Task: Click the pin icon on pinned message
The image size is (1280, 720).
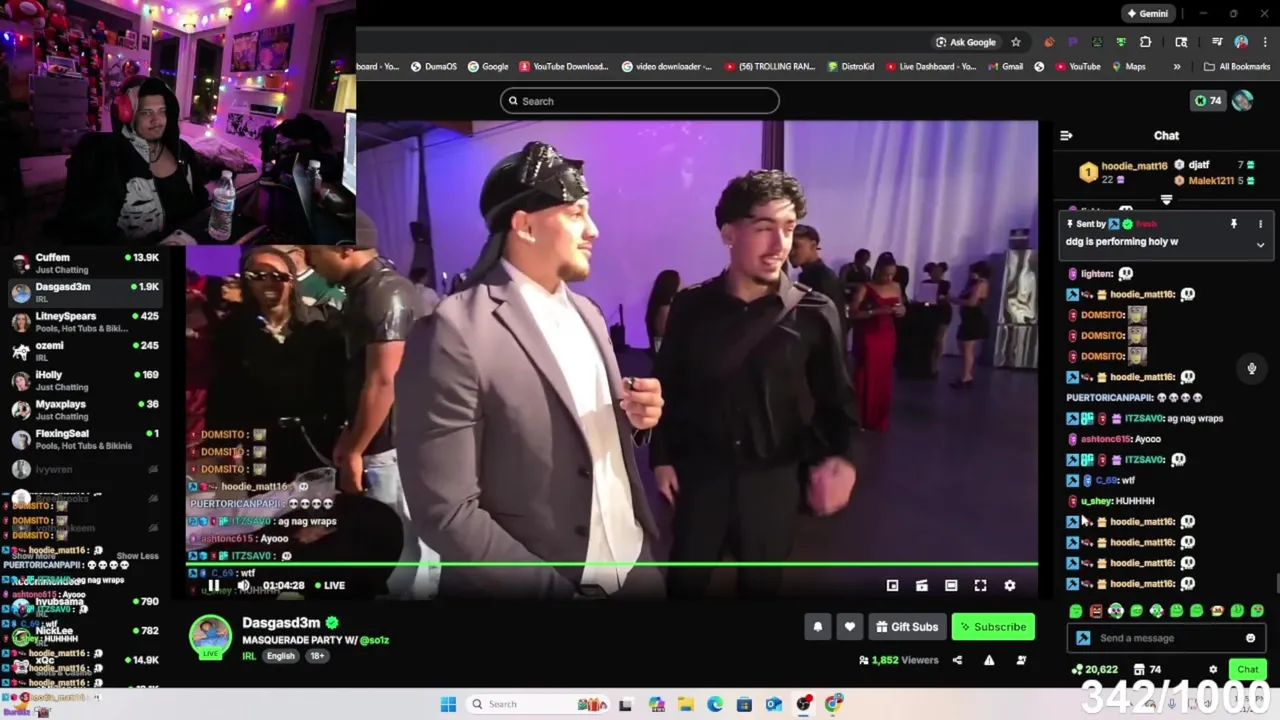Action: (x=1233, y=224)
